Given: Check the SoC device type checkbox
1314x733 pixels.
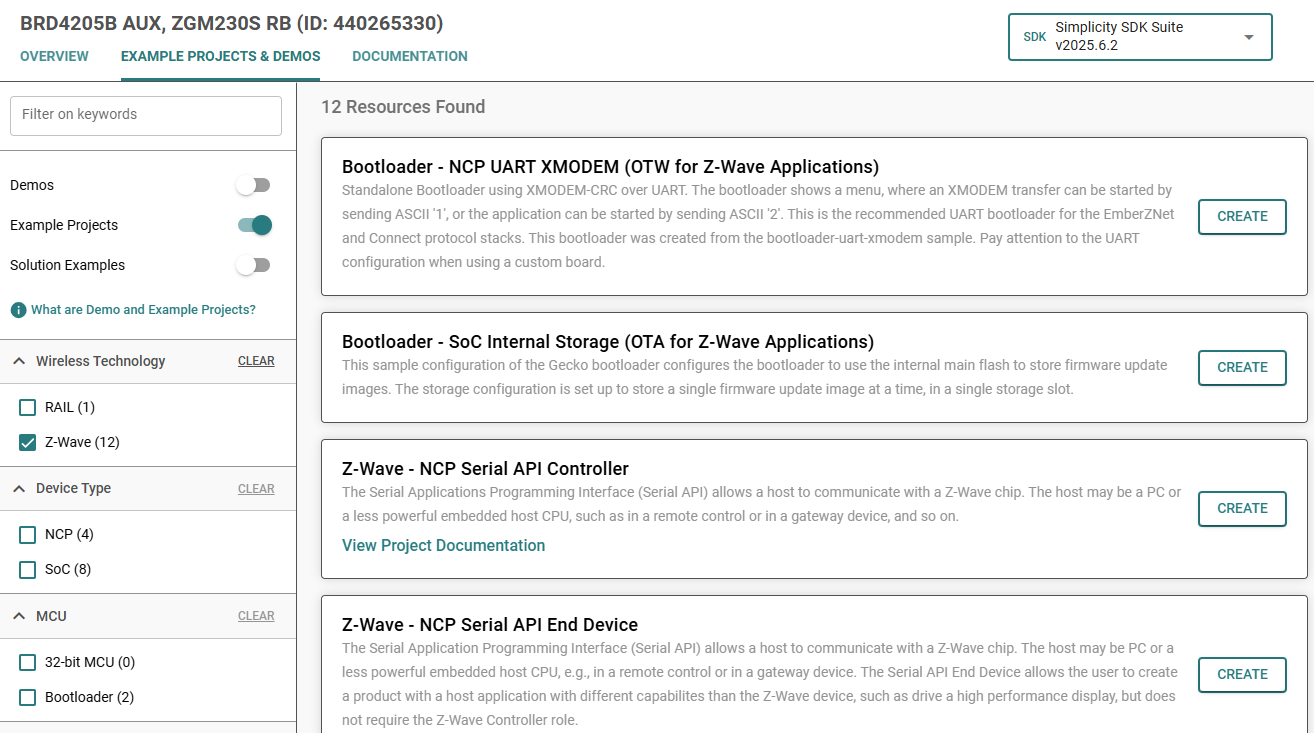Looking at the screenshot, I should pyautogui.click(x=27, y=569).
